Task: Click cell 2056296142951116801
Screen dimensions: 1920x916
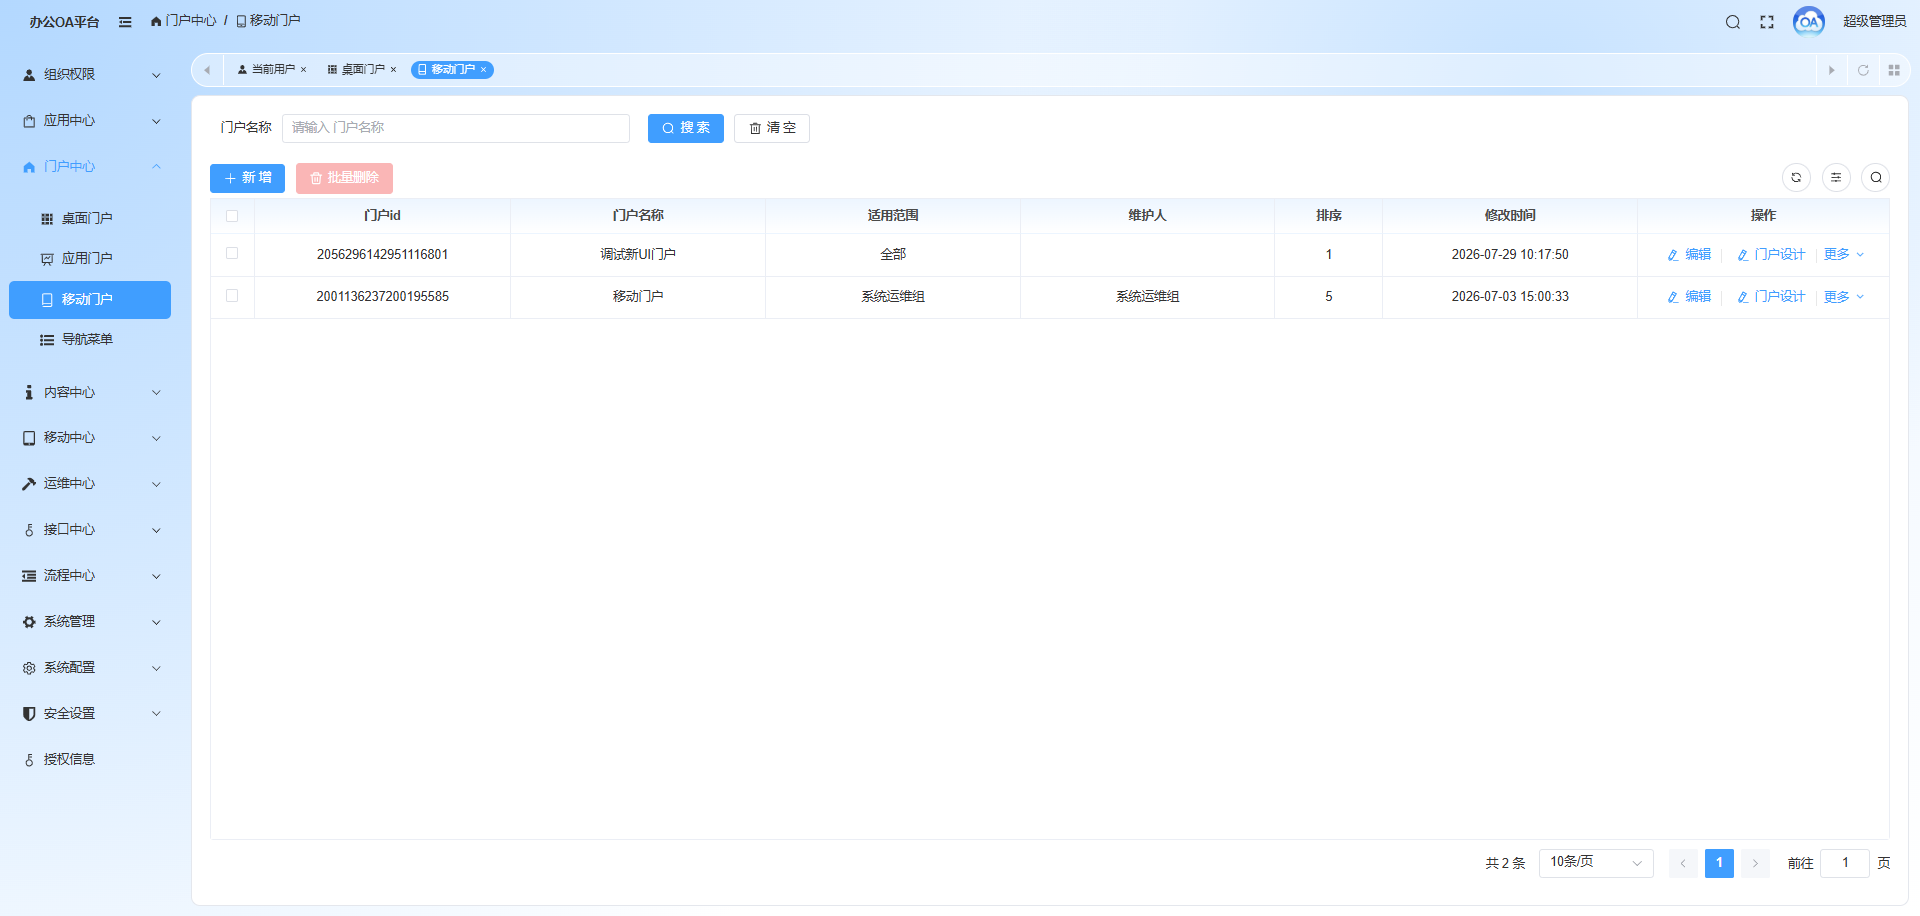Action: [383, 254]
